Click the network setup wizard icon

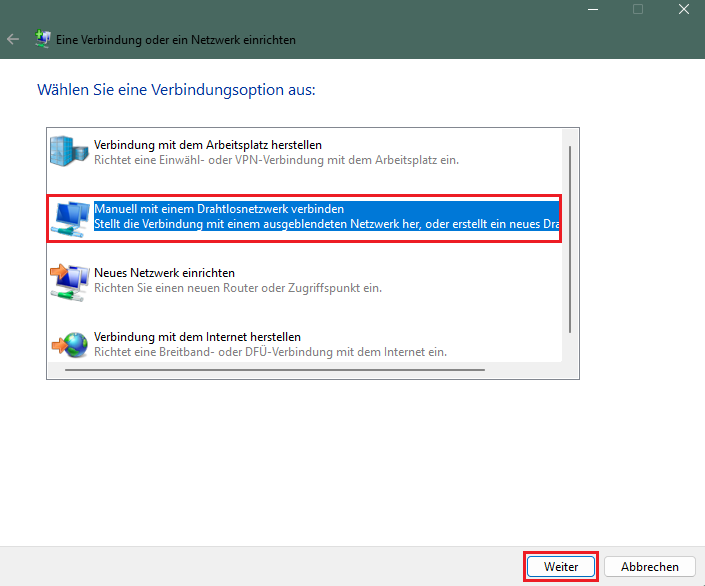42,39
